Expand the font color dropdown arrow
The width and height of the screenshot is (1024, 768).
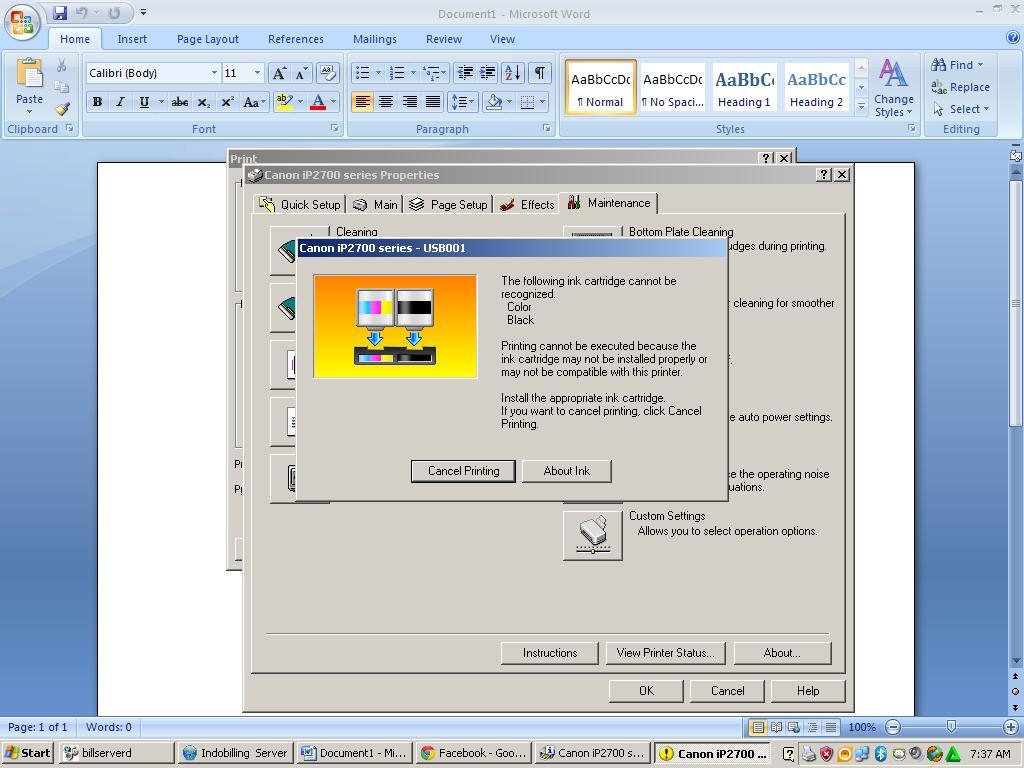click(x=333, y=102)
